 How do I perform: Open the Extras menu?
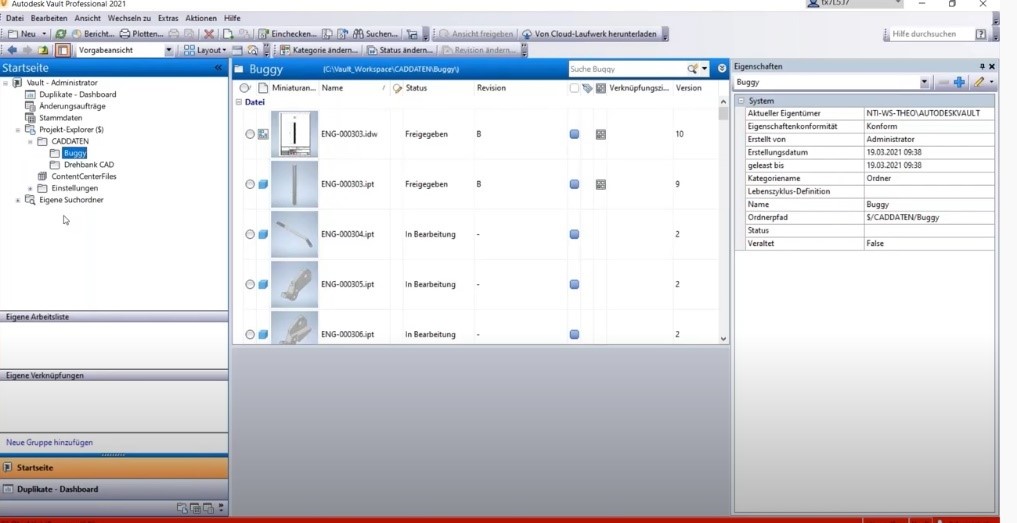[x=168, y=18]
